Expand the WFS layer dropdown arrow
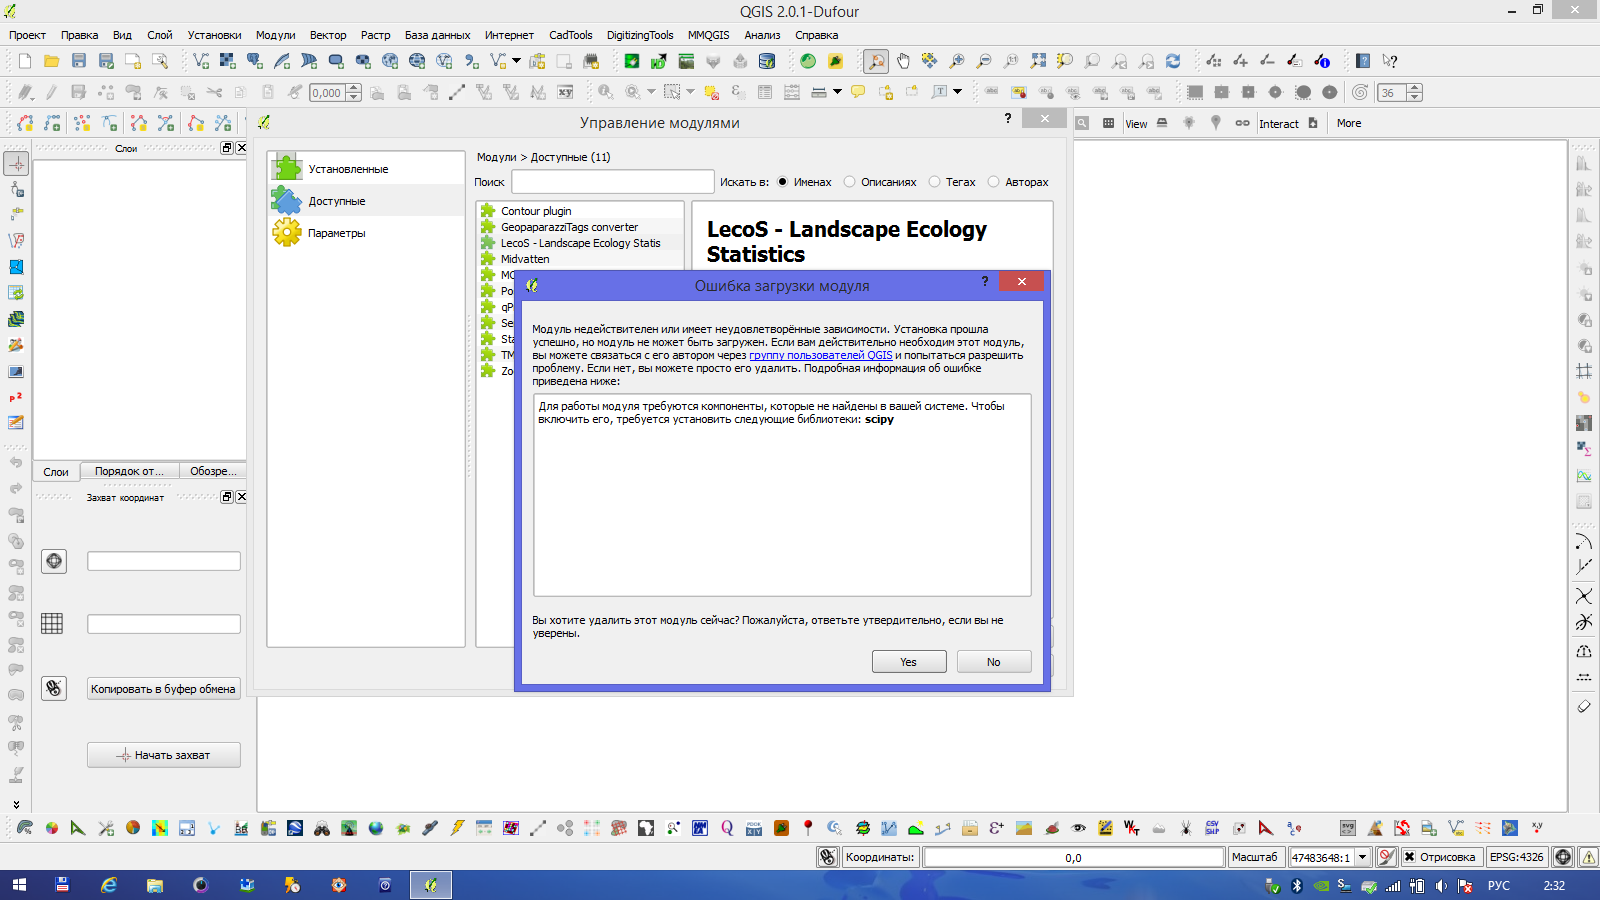1600x900 pixels. point(516,61)
